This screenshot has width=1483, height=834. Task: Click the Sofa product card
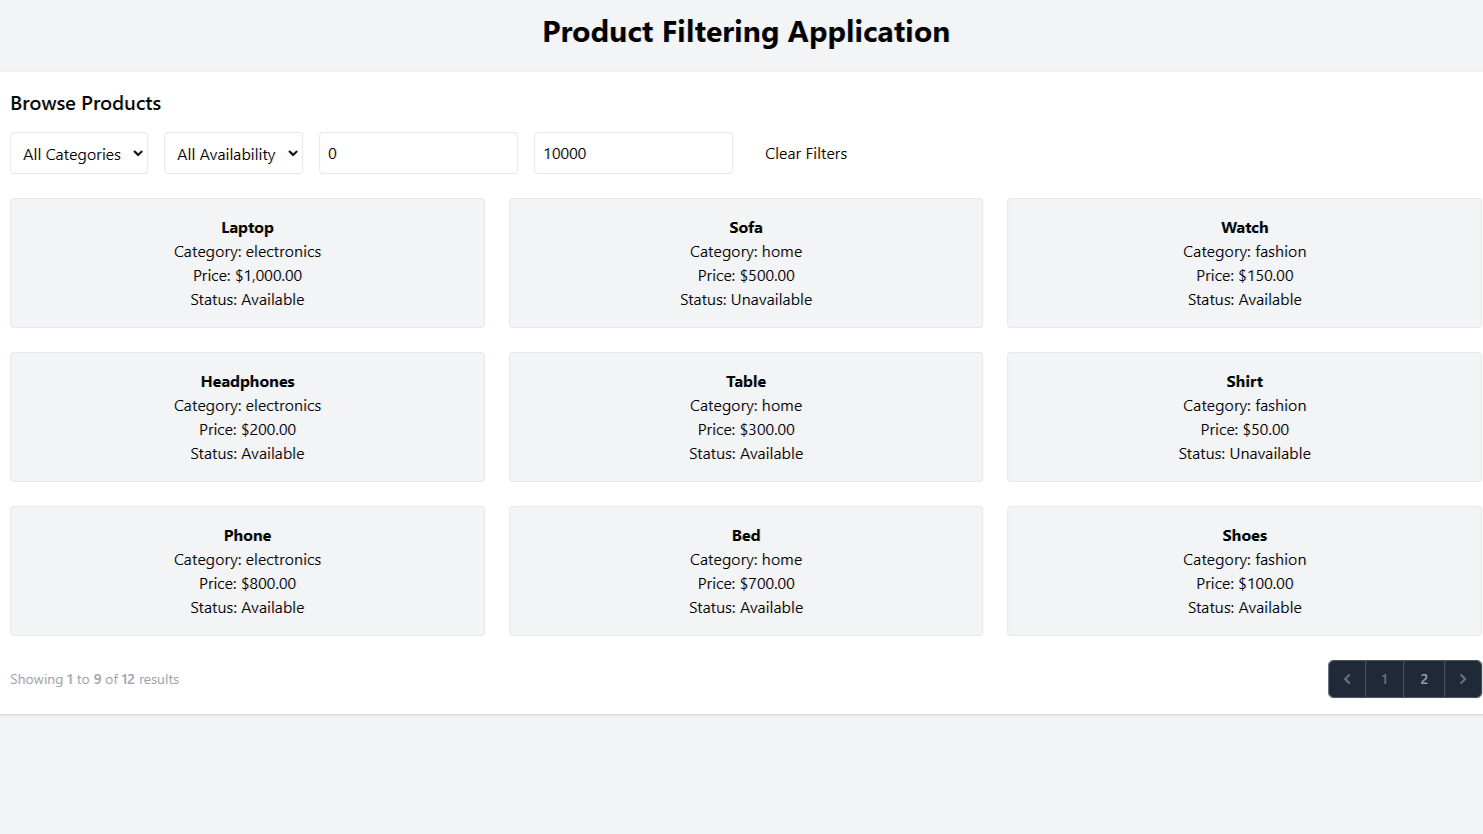coord(745,263)
